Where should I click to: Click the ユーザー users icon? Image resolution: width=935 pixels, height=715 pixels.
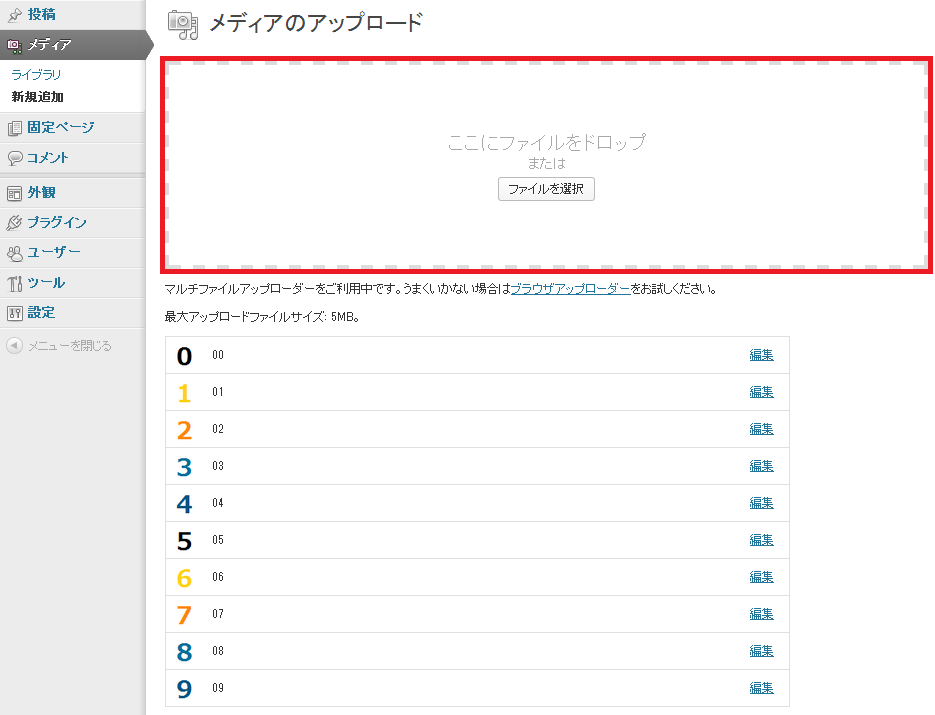pos(14,253)
